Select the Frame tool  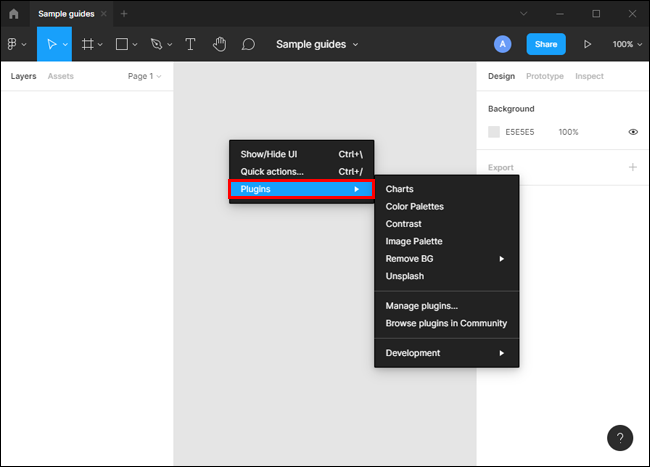click(x=88, y=44)
